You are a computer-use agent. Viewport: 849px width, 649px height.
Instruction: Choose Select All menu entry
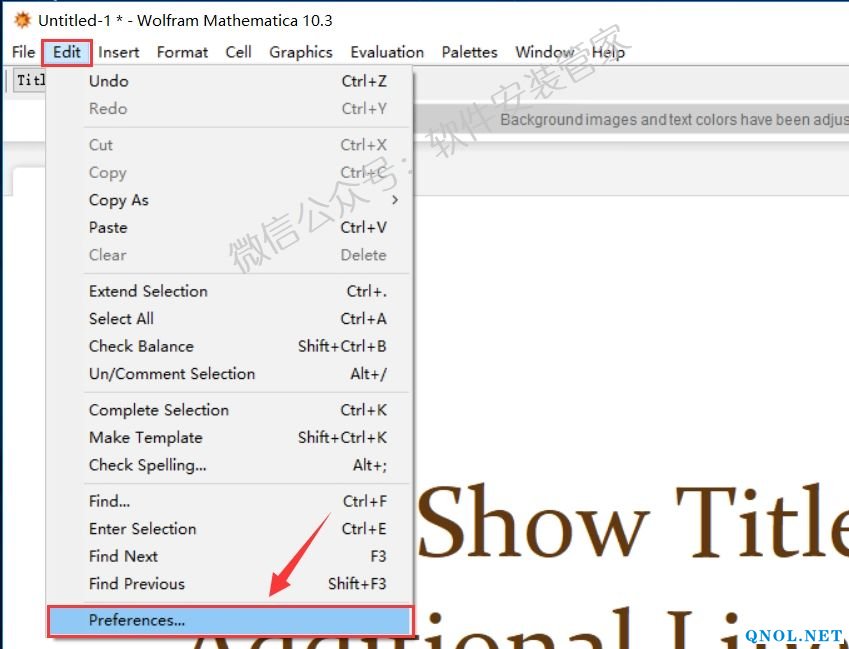(x=121, y=318)
